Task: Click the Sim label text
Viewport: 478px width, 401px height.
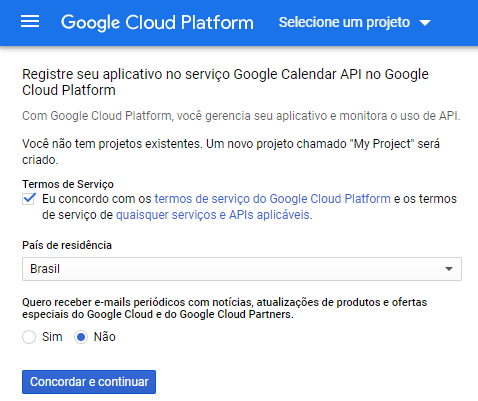Action: tap(52, 337)
